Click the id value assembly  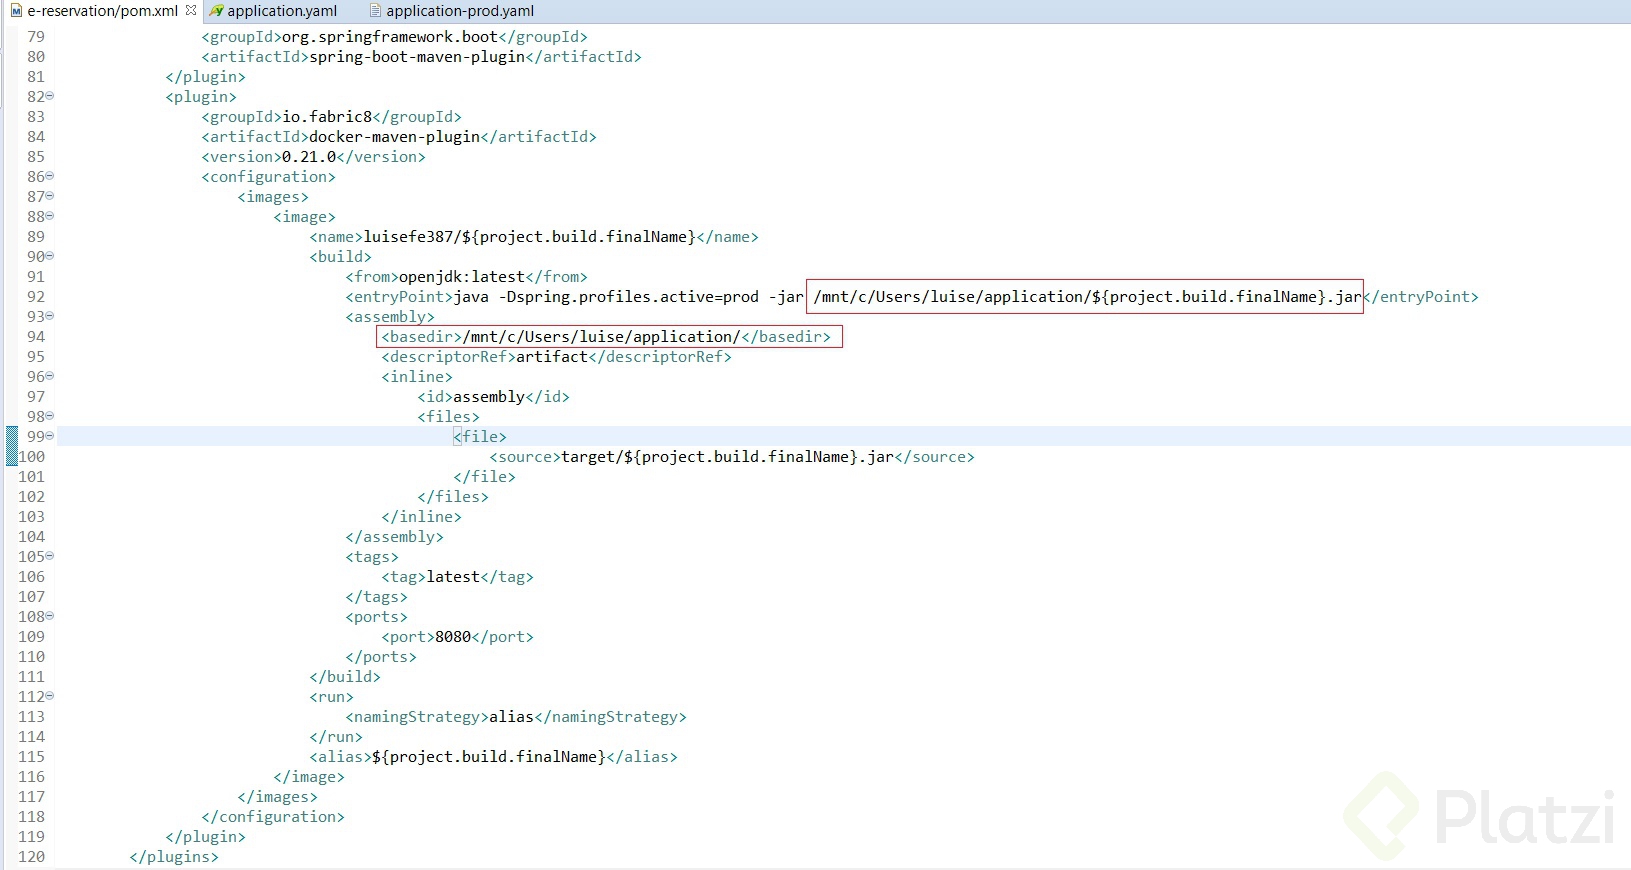click(x=489, y=397)
